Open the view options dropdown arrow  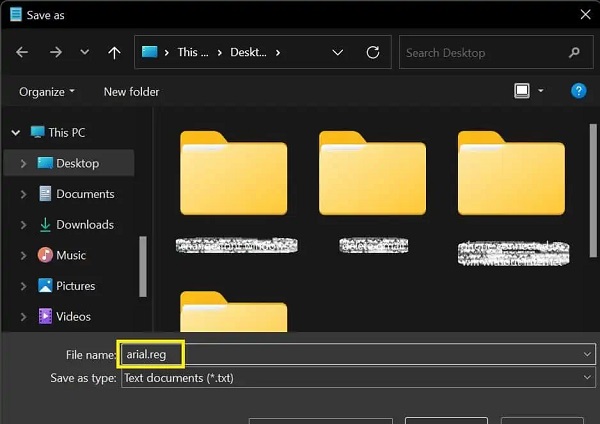541,91
